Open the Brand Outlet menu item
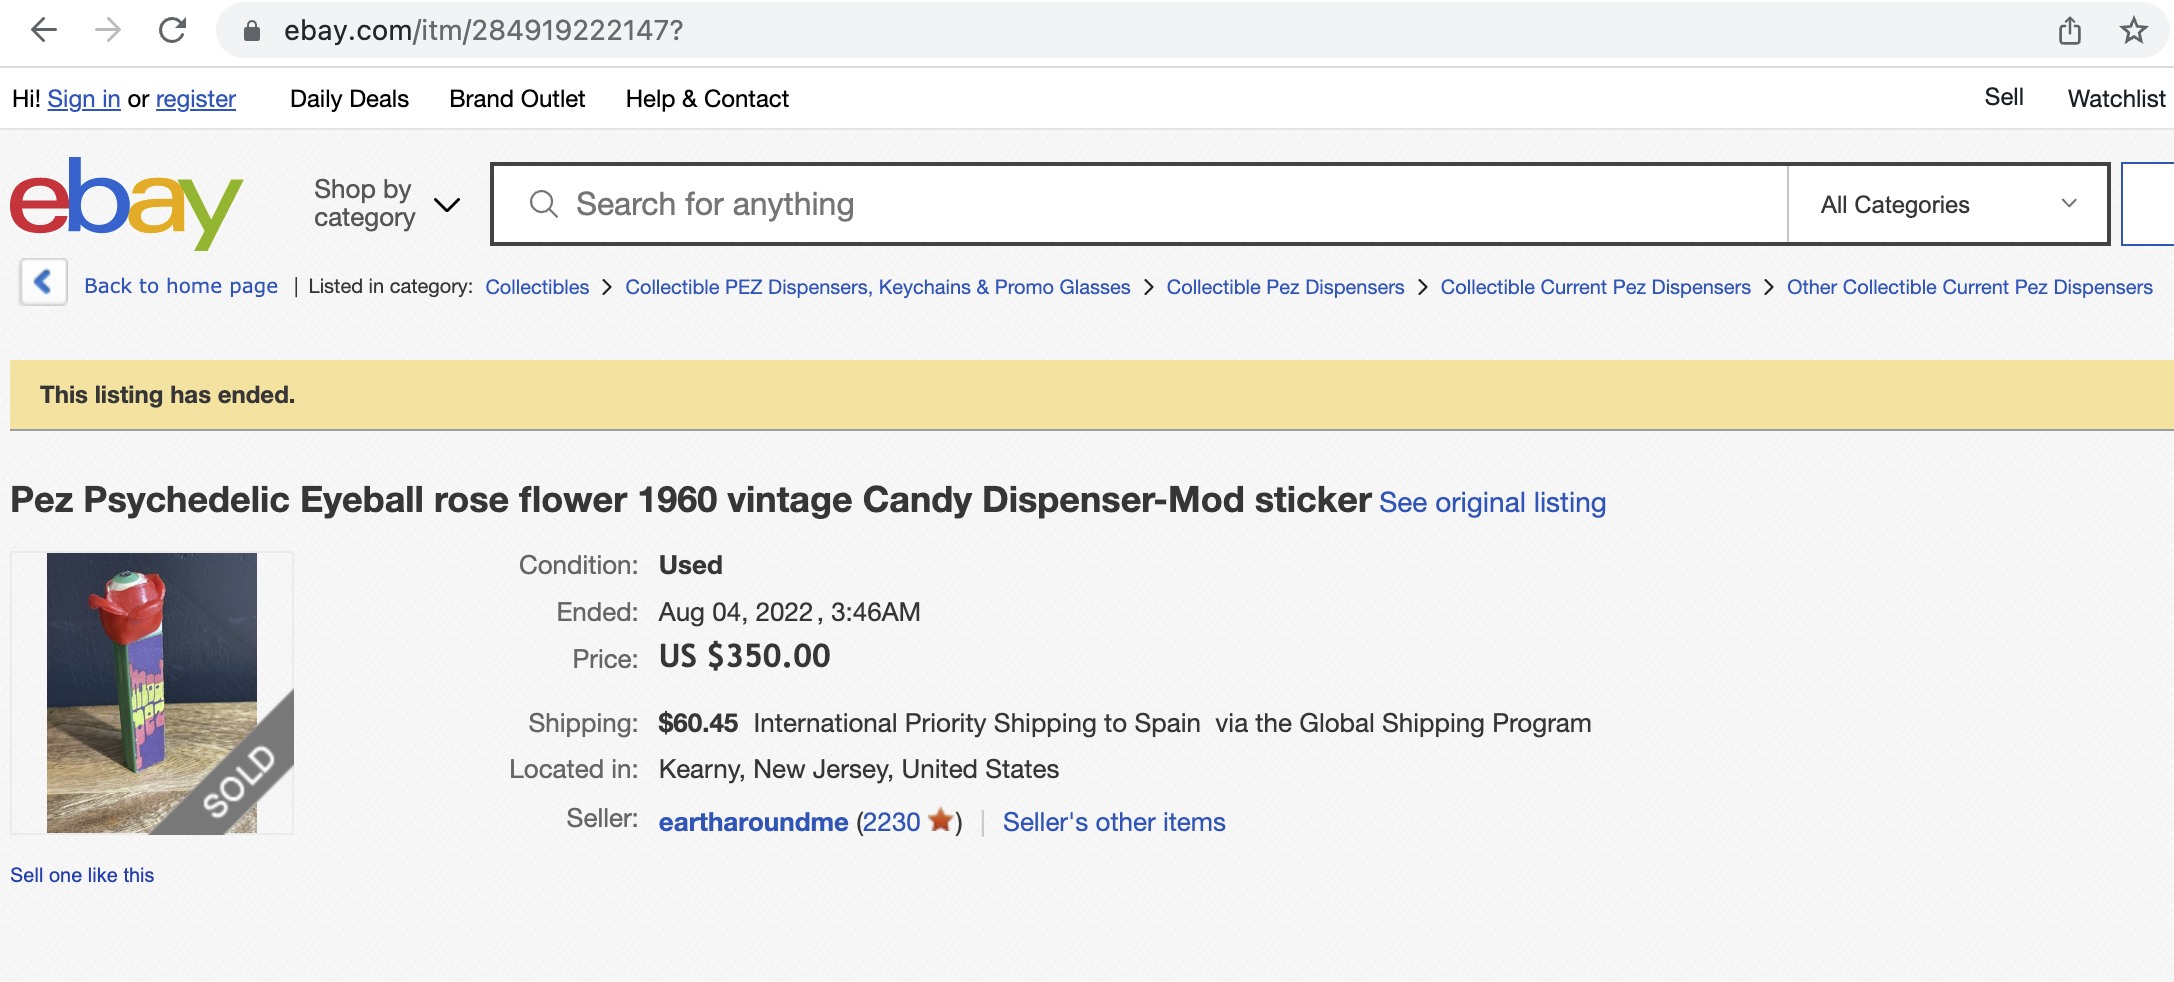Viewport: 2174px width, 982px height. tap(517, 99)
